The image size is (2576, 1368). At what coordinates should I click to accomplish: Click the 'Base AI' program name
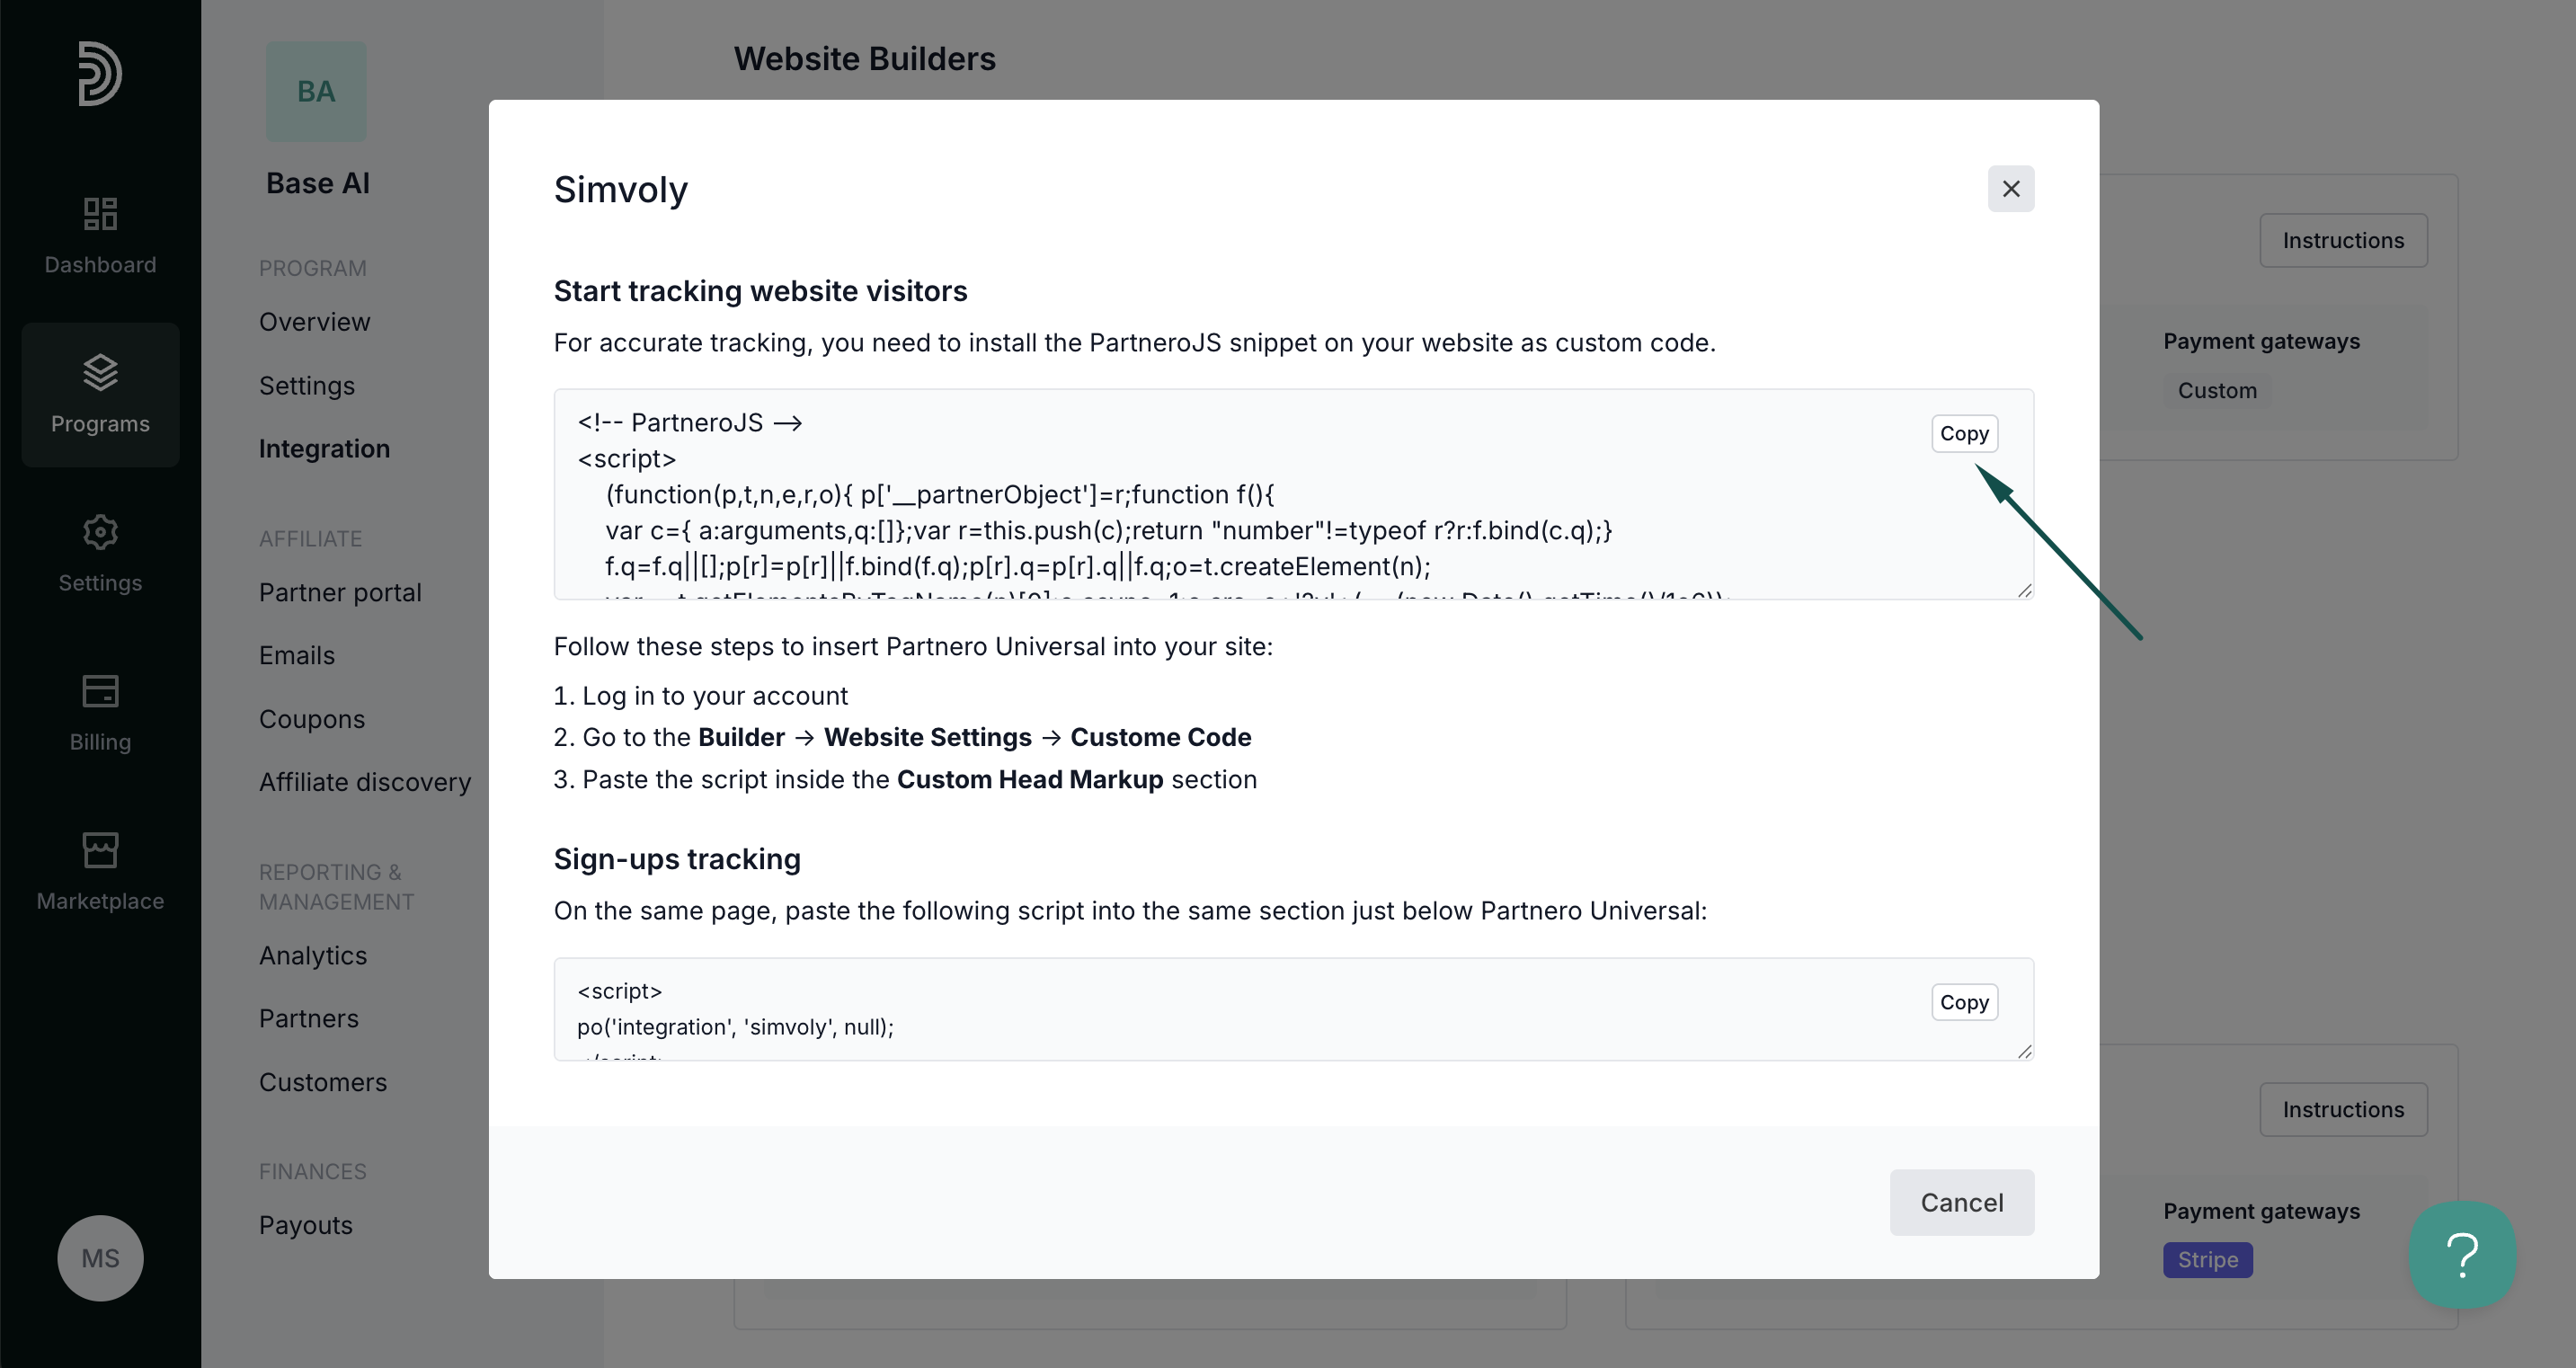[318, 184]
